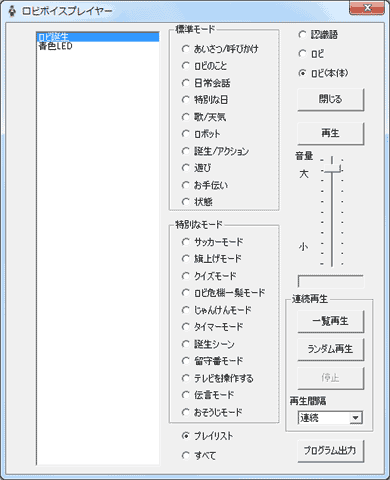
Task: Click the Robi app icon in title bar
Action: click(12, 11)
